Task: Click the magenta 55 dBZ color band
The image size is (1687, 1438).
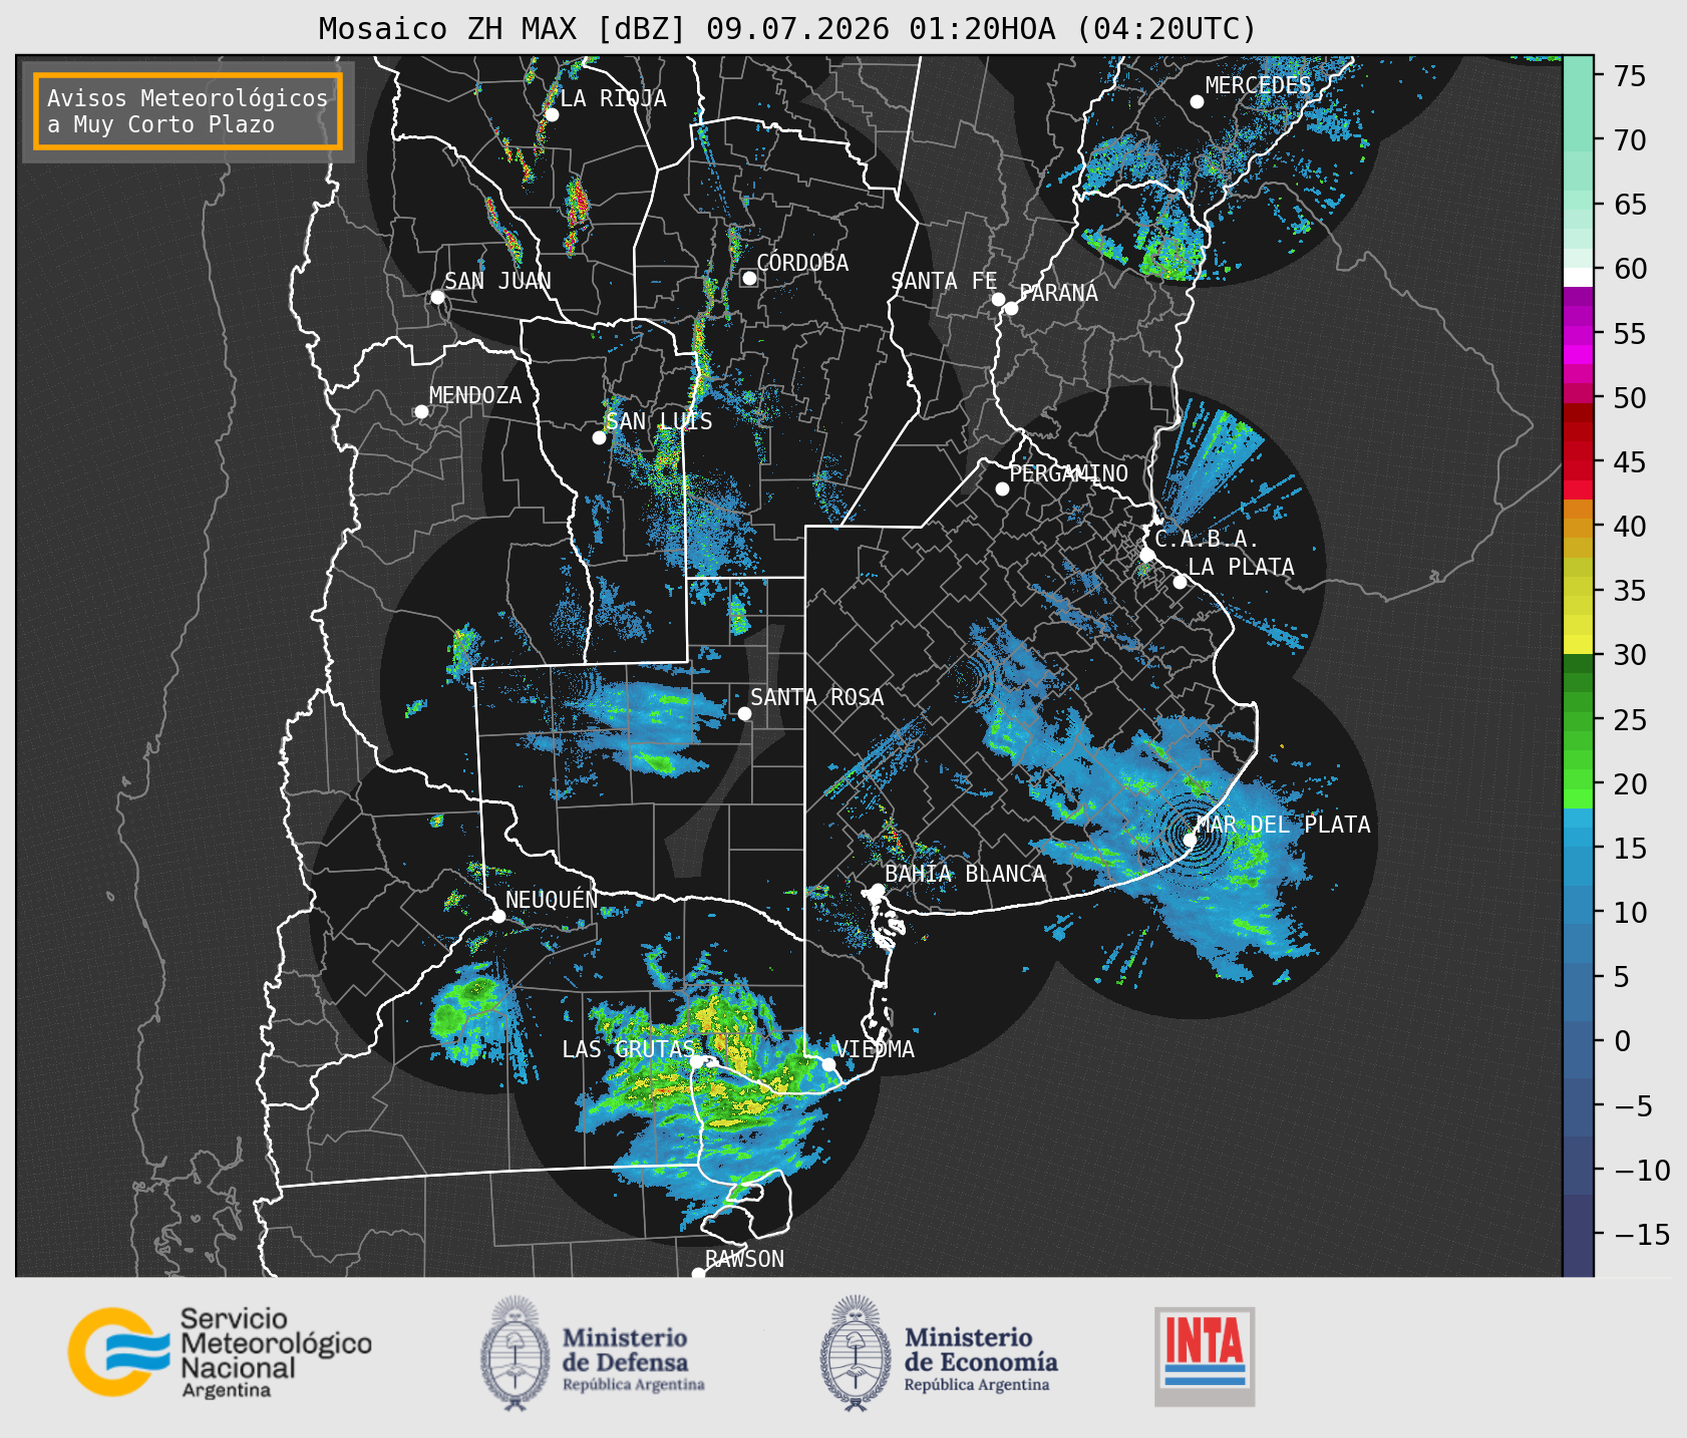Action: 1578,335
